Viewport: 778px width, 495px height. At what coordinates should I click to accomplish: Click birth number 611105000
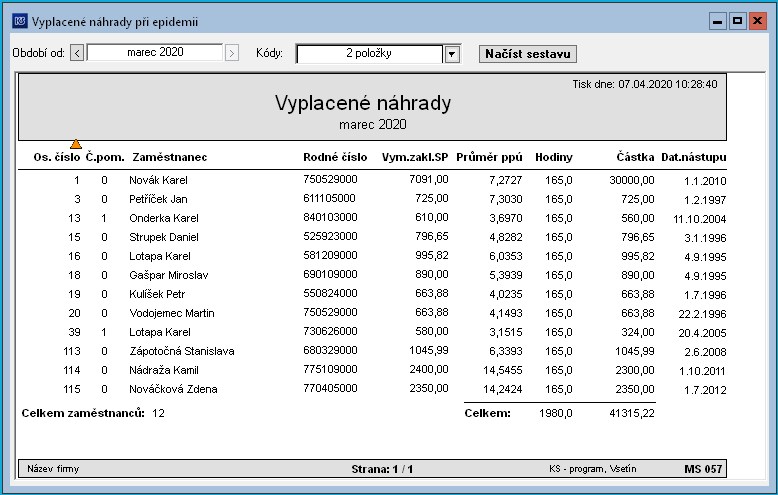coord(329,198)
